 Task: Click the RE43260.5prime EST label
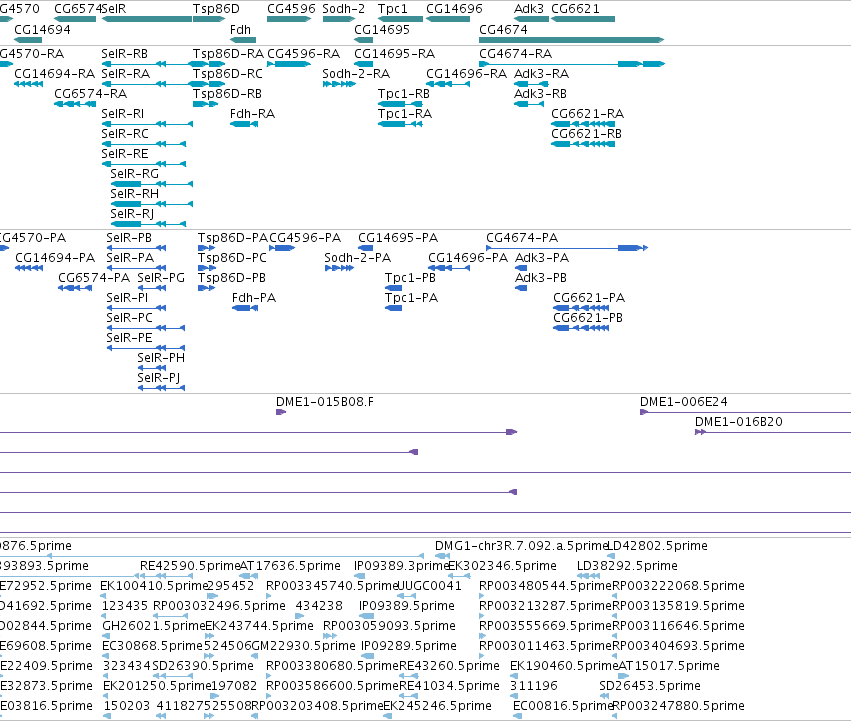pos(449,666)
